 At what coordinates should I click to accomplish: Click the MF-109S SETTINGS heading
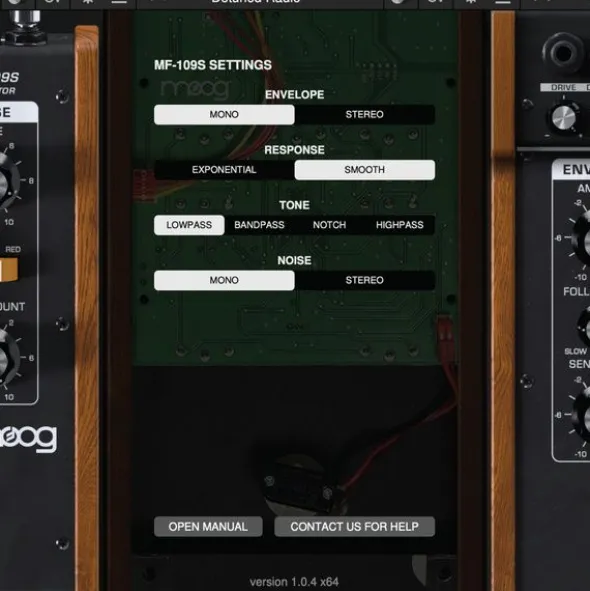pyautogui.click(x=213, y=65)
